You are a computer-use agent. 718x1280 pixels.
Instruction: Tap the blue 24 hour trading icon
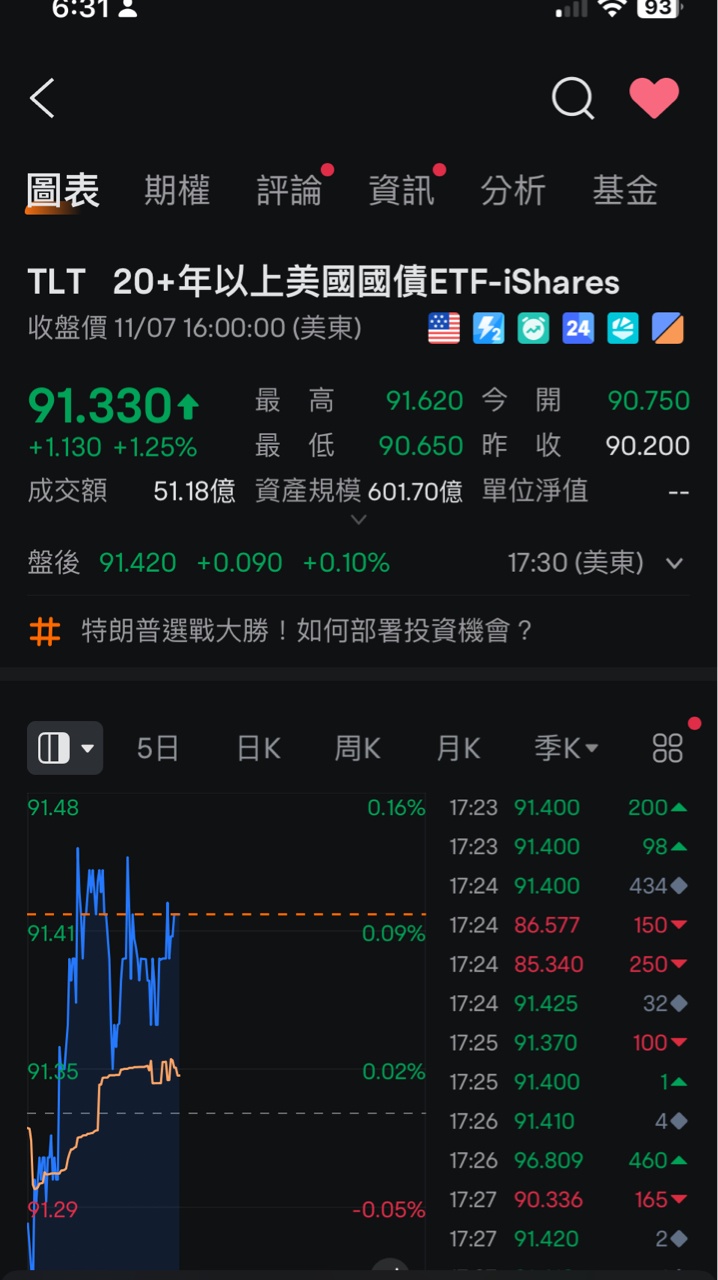click(578, 328)
